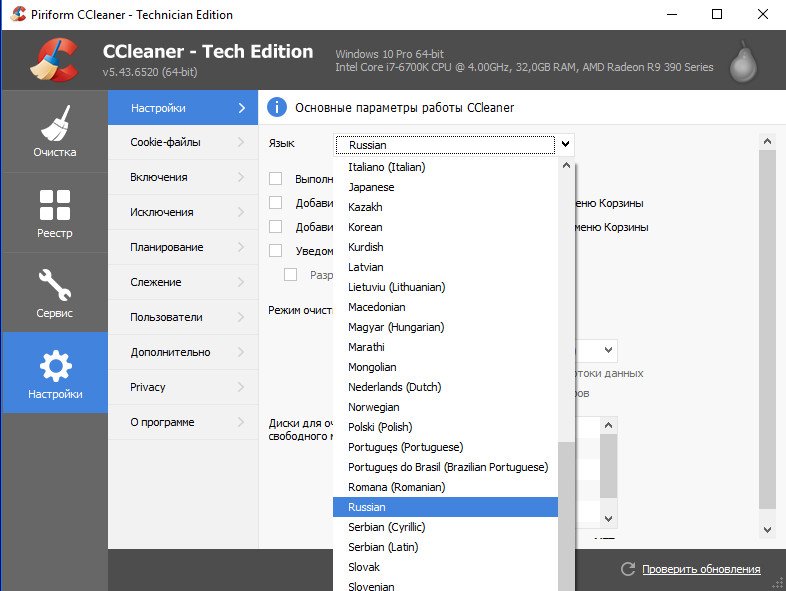Select Marathi from the language list
The image size is (786, 591).
[445, 347]
